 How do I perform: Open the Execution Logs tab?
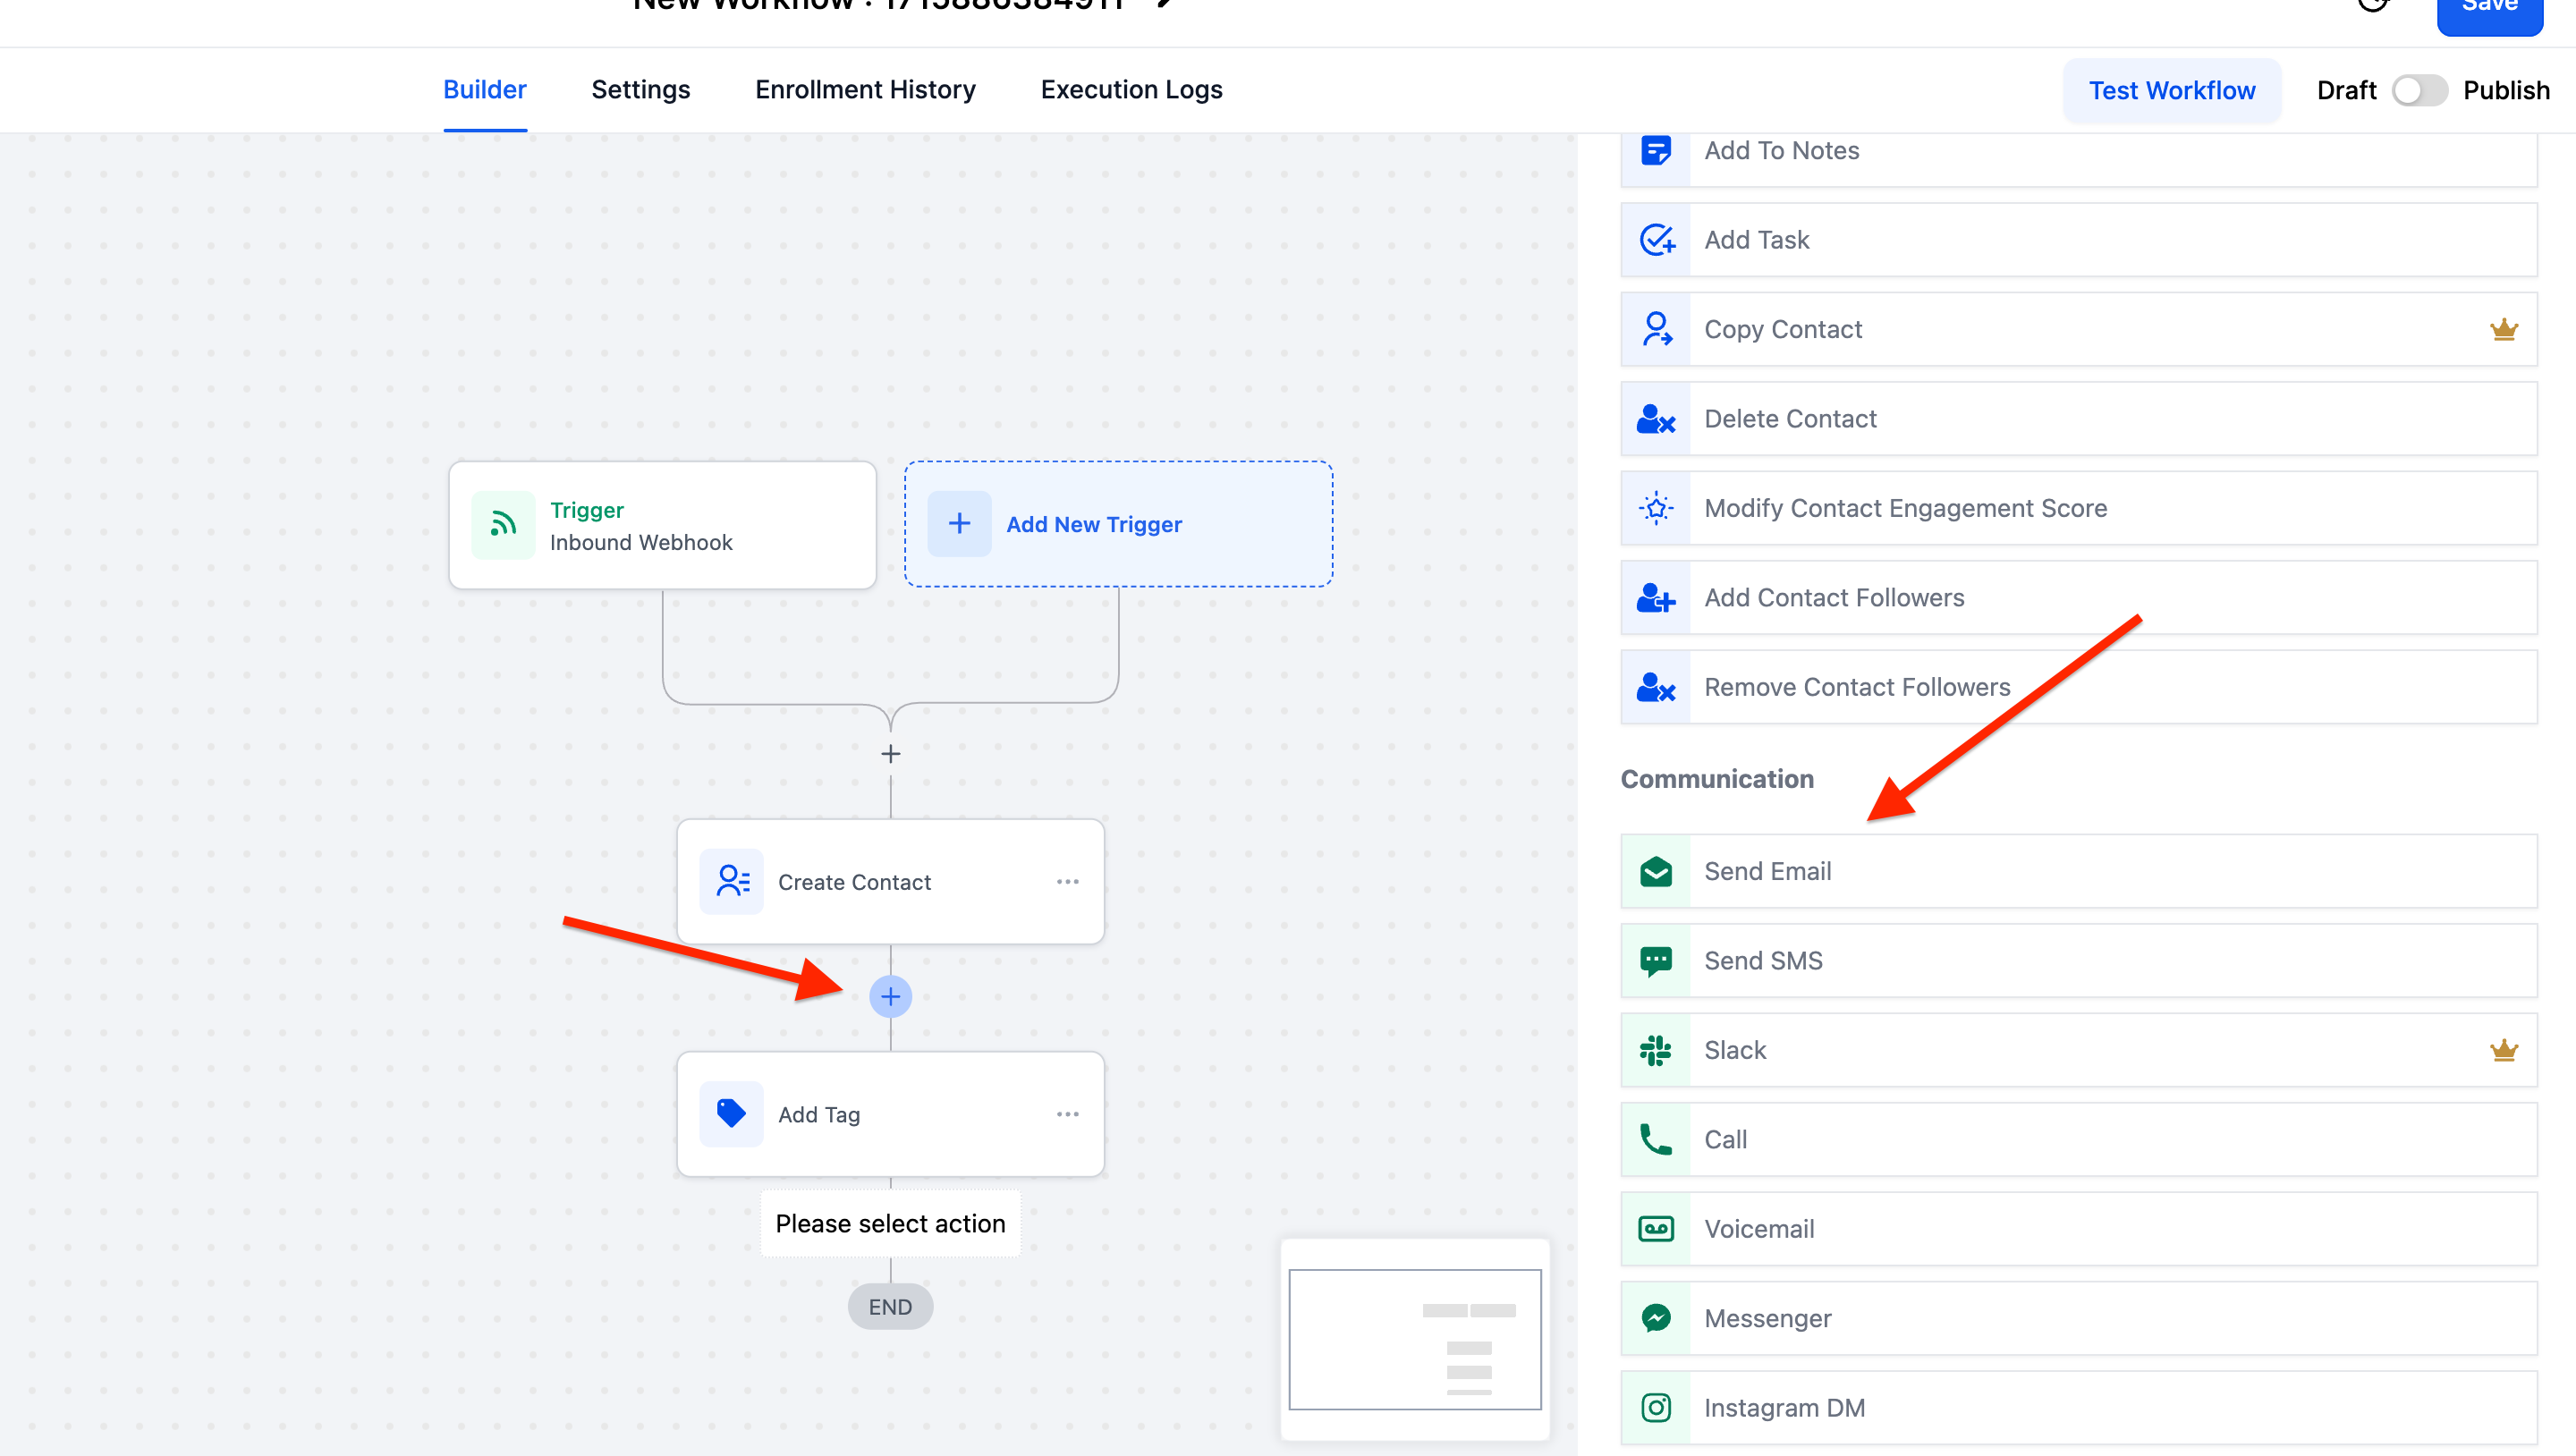(1131, 90)
